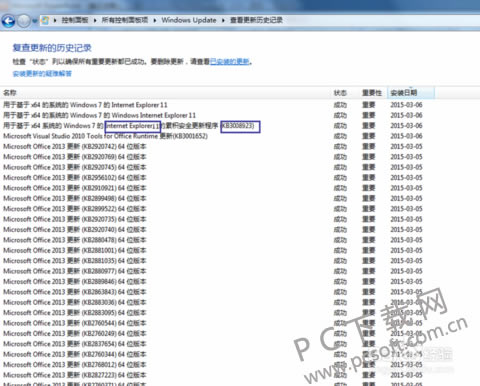This screenshot has height=386, width=480.
Task: Select Office 2013 update KB2956102 row
Action: click(x=213, y=178)
